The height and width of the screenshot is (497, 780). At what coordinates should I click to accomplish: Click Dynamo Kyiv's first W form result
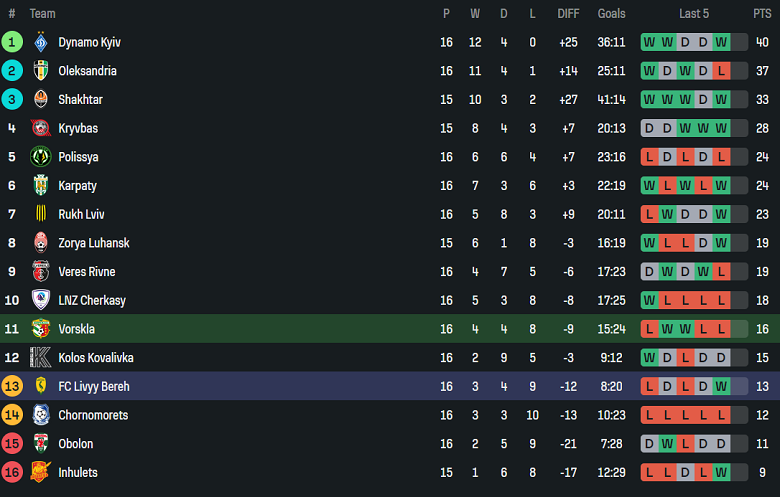[x=649, y=42]
